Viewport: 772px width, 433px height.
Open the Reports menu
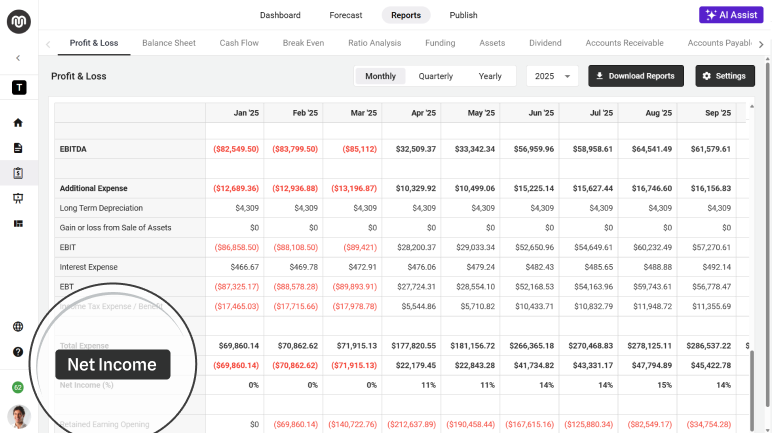point(406,15)
